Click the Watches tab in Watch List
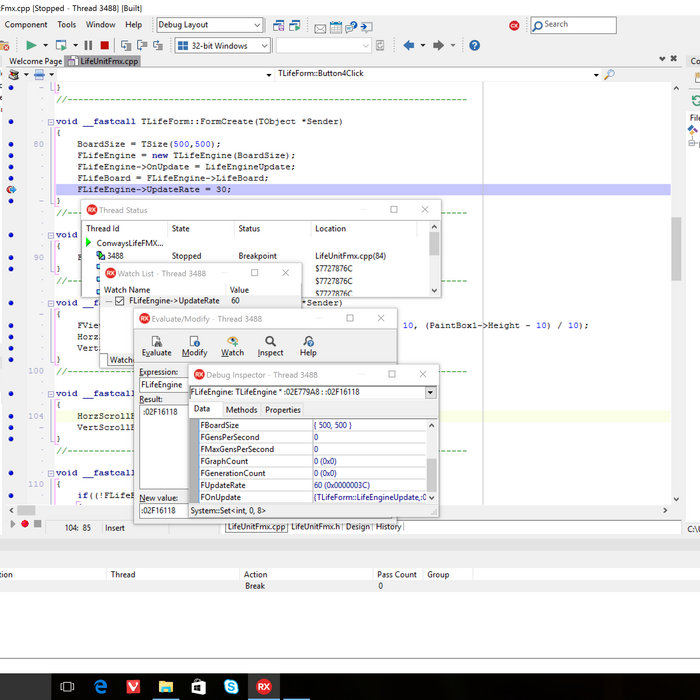The width and height of the screenshot is (700, 700). (x=121, y=360)
